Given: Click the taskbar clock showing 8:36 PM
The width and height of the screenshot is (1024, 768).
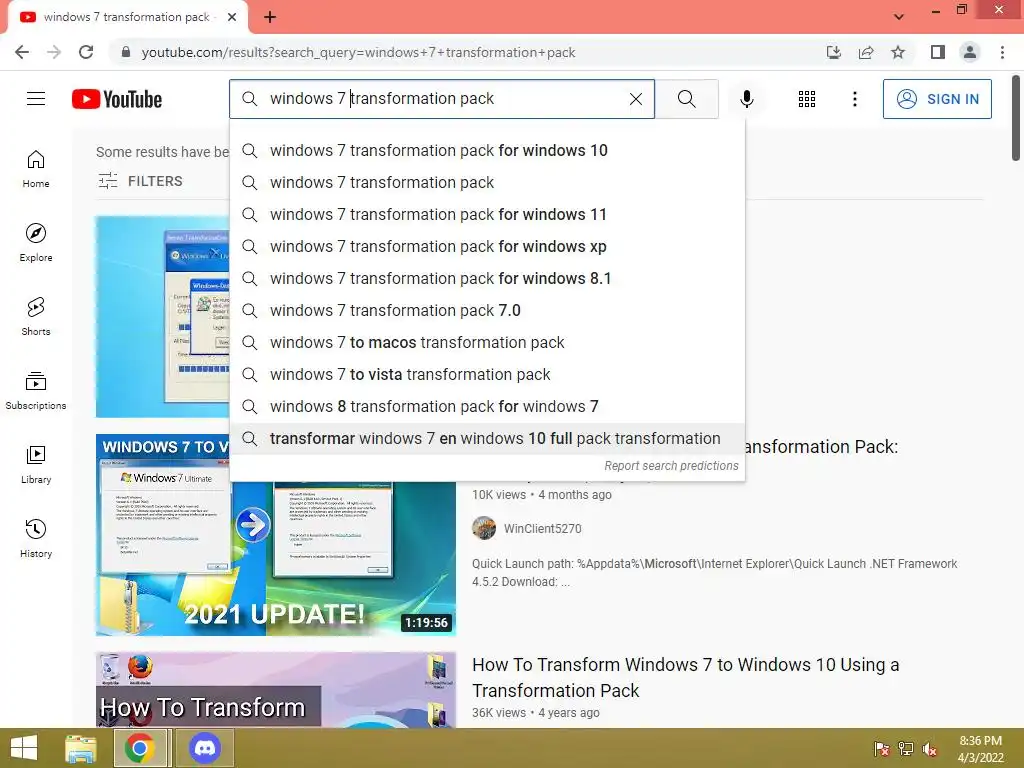Looking at the screenshot, I should [980, 749].
